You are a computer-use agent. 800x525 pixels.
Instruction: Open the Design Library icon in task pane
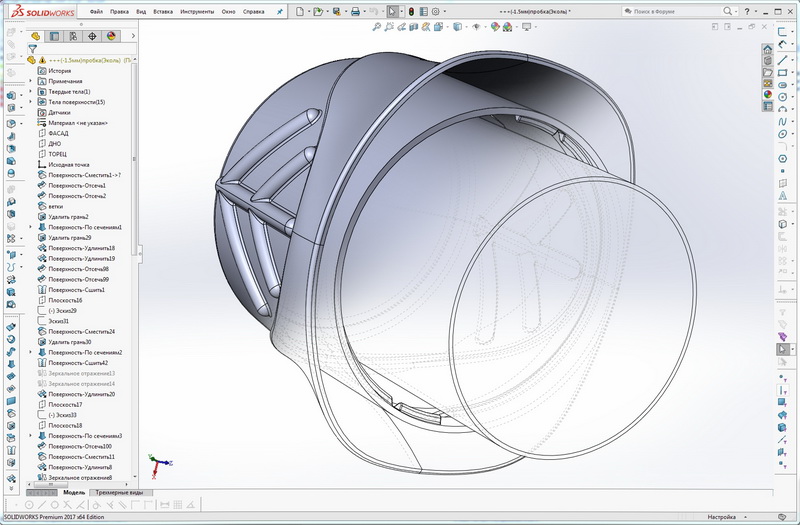click(768, 61)
